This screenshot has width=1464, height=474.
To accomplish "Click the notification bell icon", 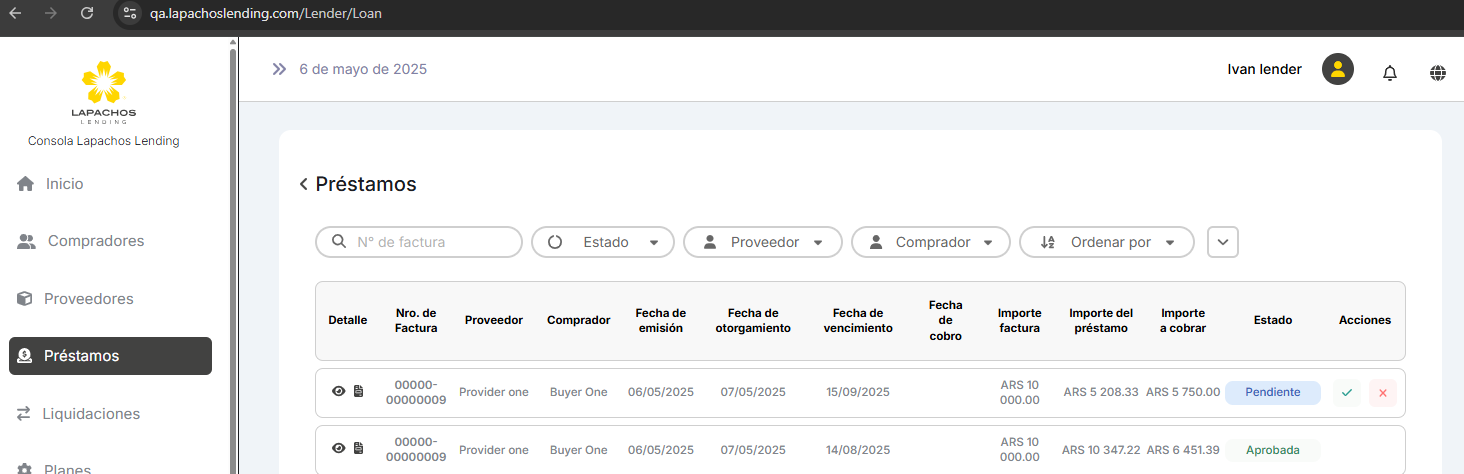I will [1389, 72].
